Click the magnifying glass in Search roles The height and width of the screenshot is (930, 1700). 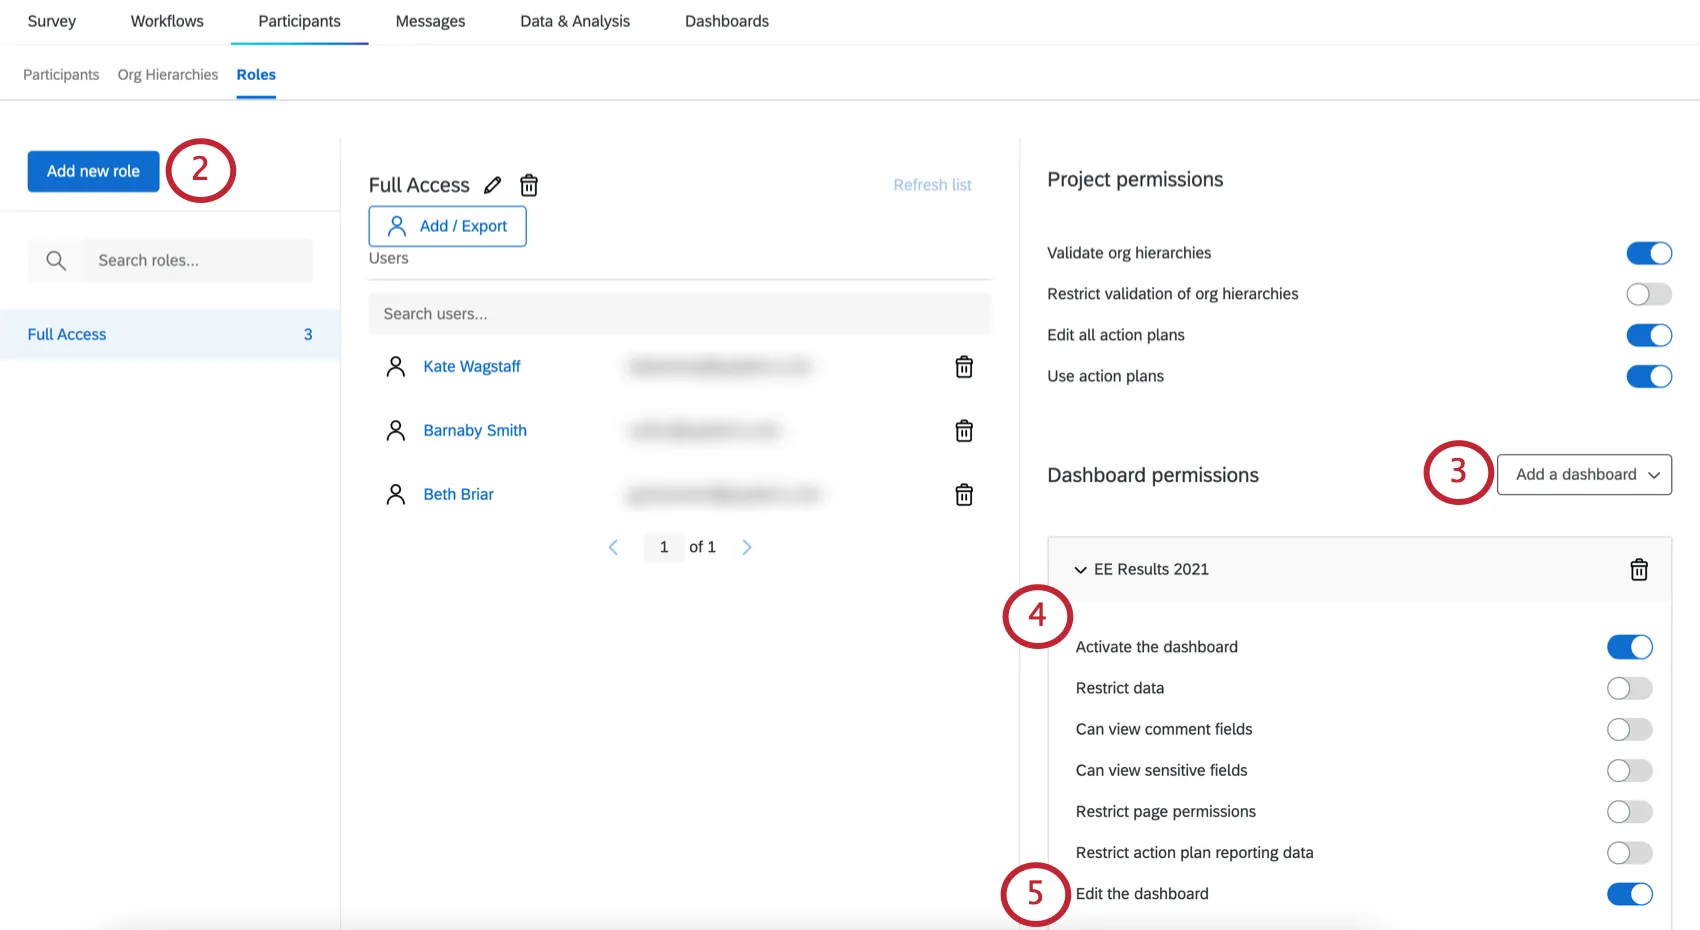click(56, 260)
